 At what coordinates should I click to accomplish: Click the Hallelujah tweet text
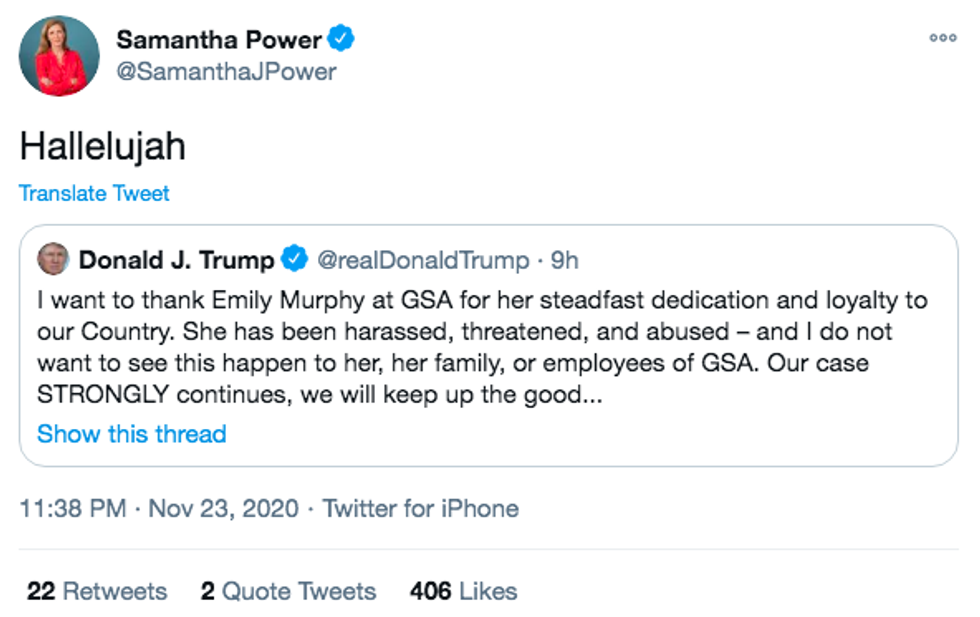pos(102,146)
